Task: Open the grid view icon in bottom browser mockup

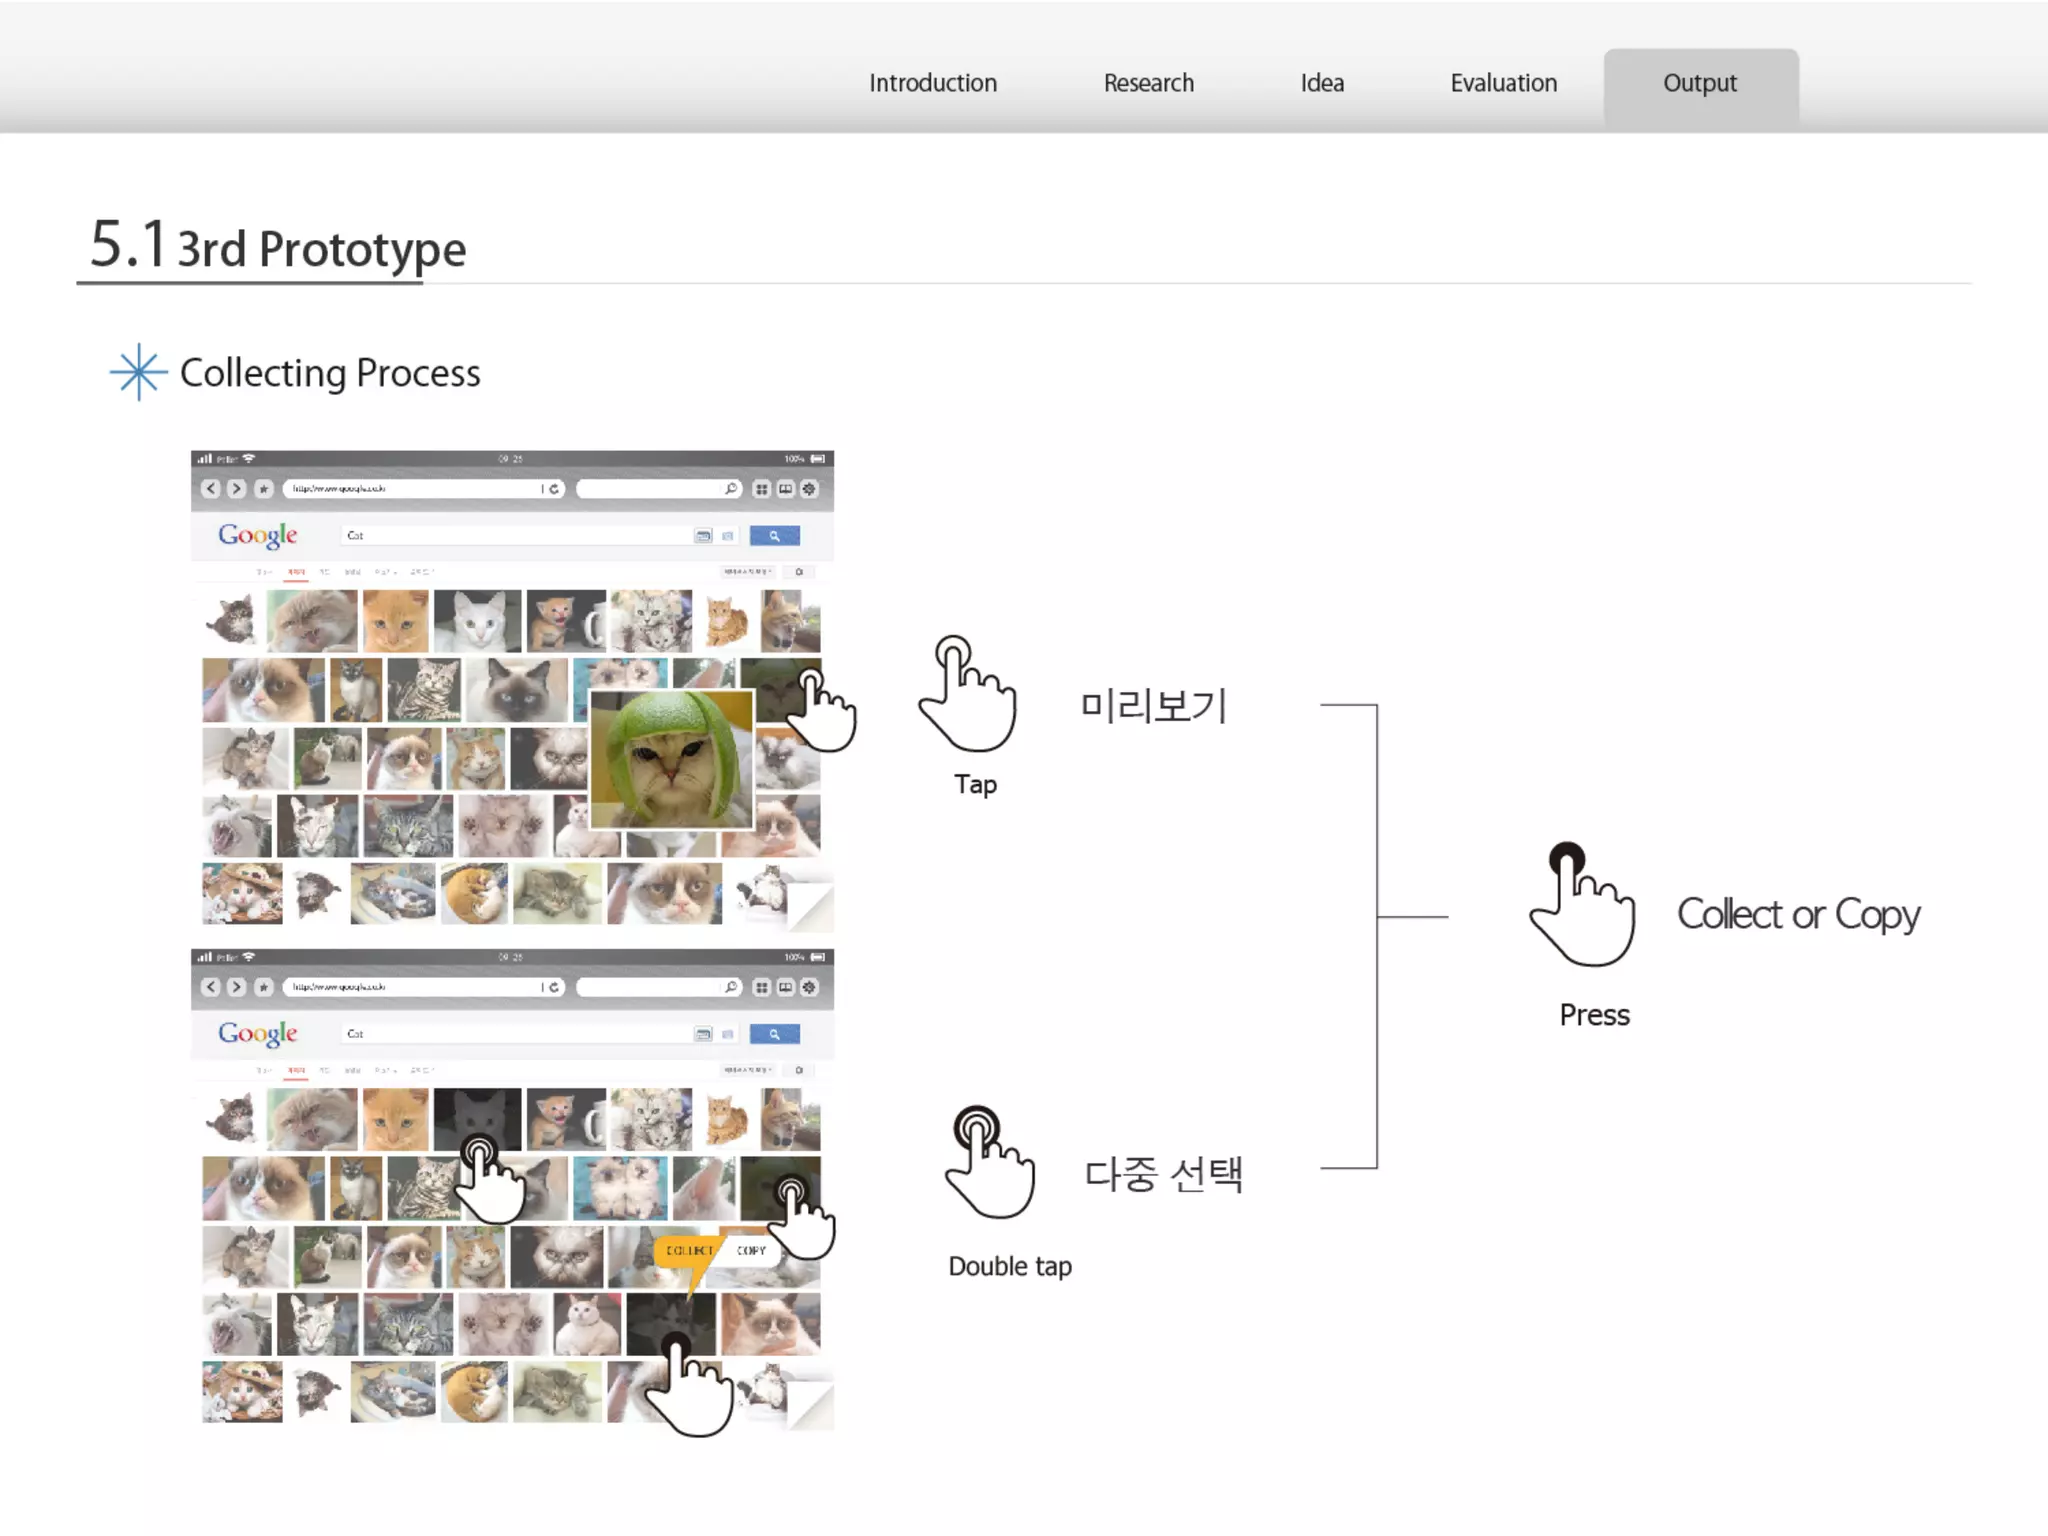Action: (x=762, y=987)
